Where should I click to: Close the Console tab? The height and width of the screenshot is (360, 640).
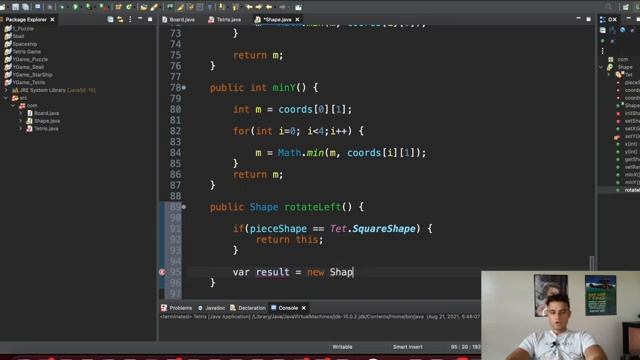304,308
